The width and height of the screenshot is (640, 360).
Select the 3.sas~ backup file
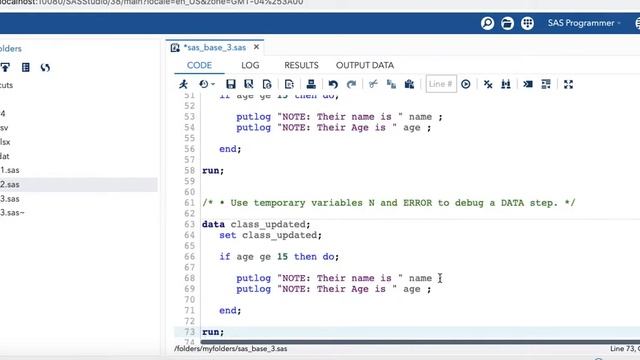[x=12, y=213]
